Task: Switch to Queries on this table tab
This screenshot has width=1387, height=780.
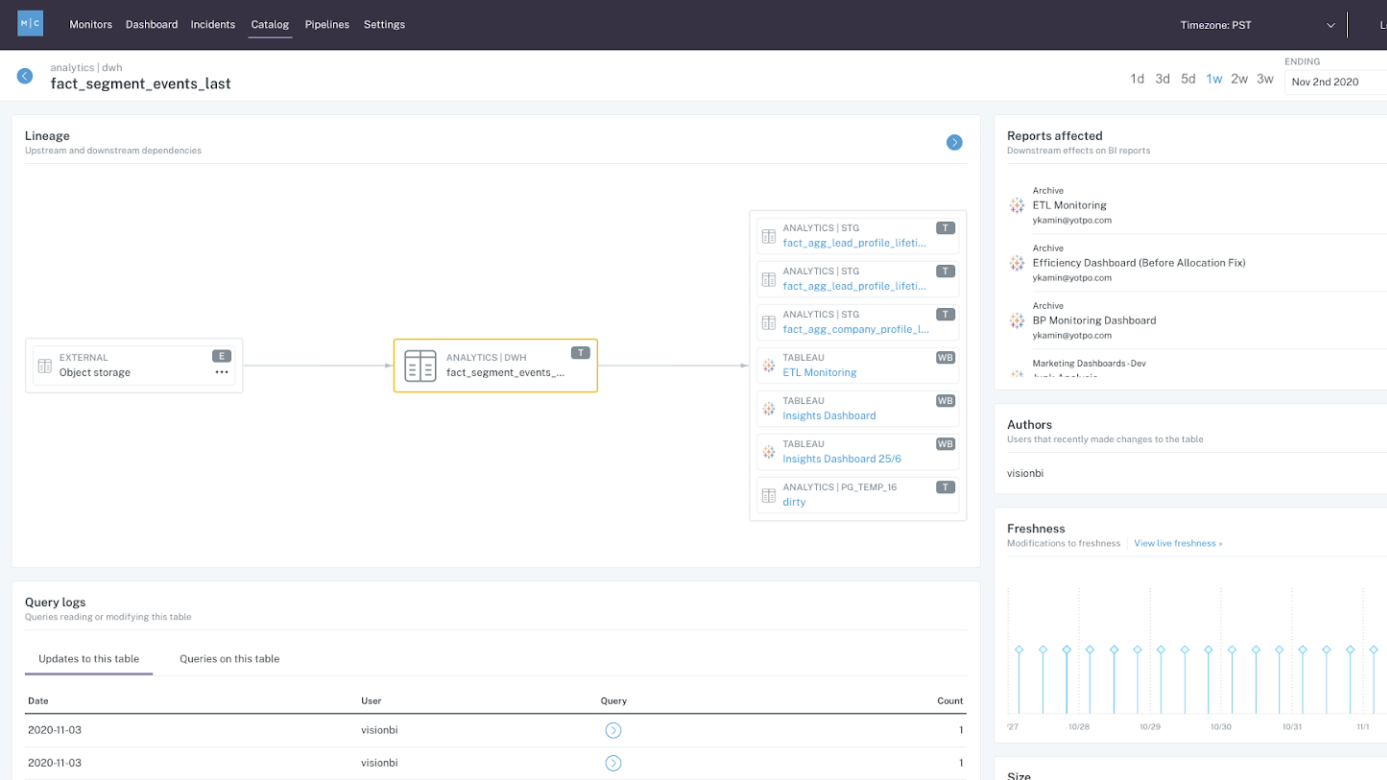Action: click(229, 659)
